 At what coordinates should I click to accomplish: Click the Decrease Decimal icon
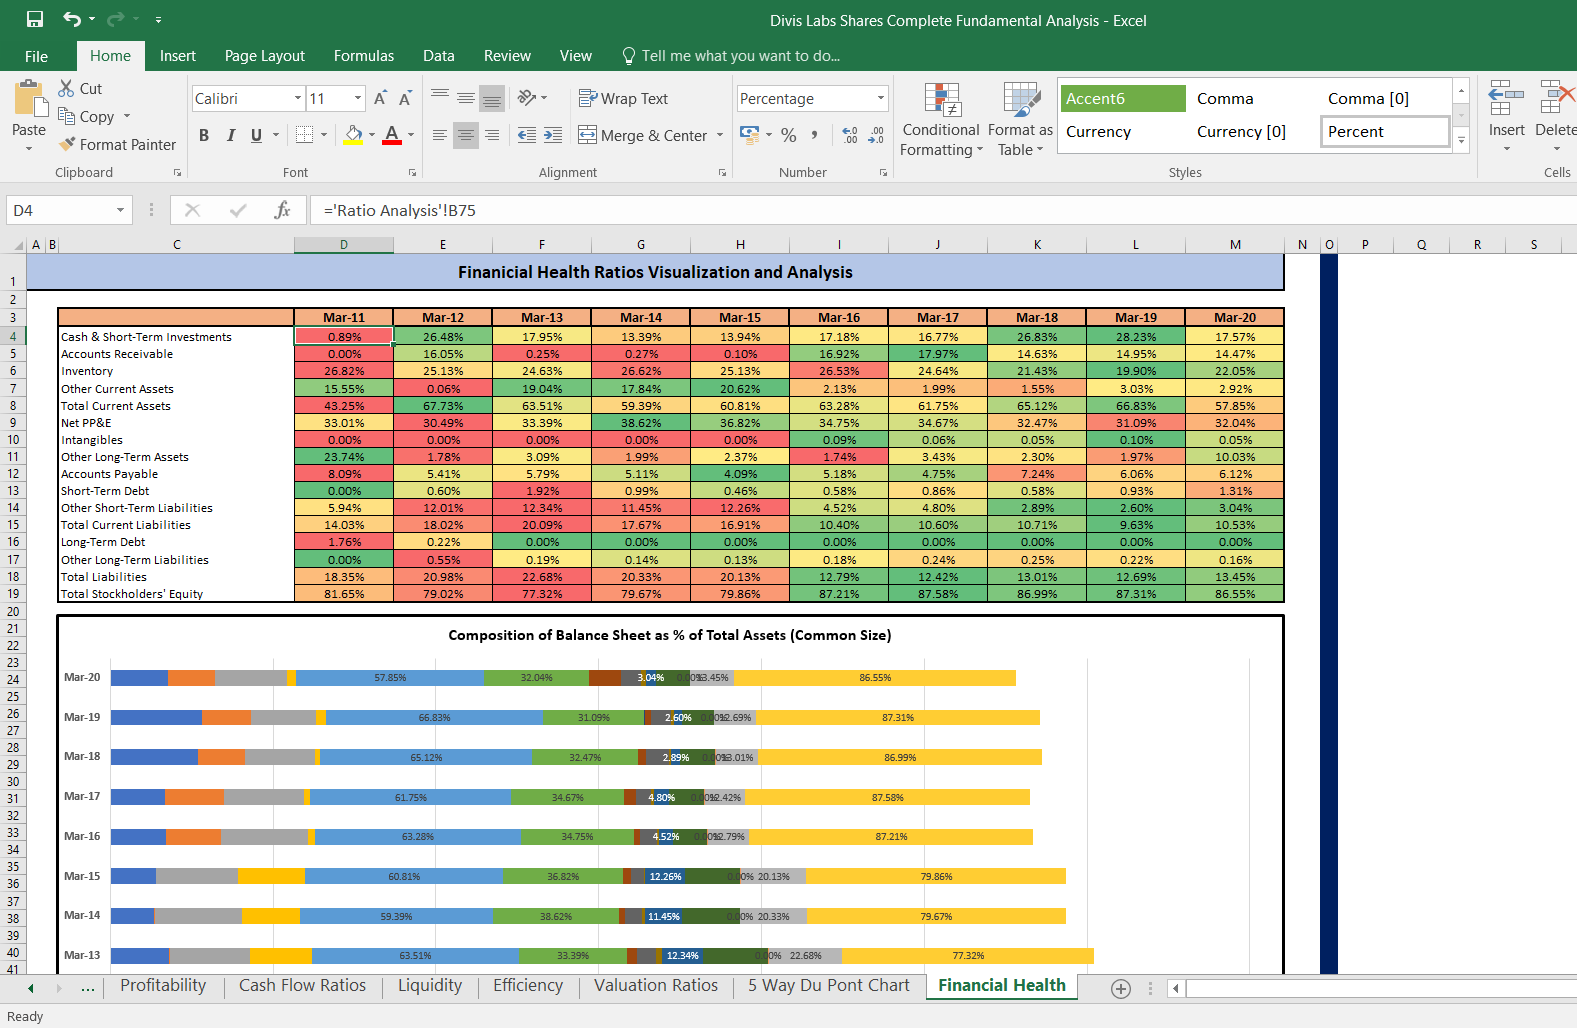pos(876,134)
